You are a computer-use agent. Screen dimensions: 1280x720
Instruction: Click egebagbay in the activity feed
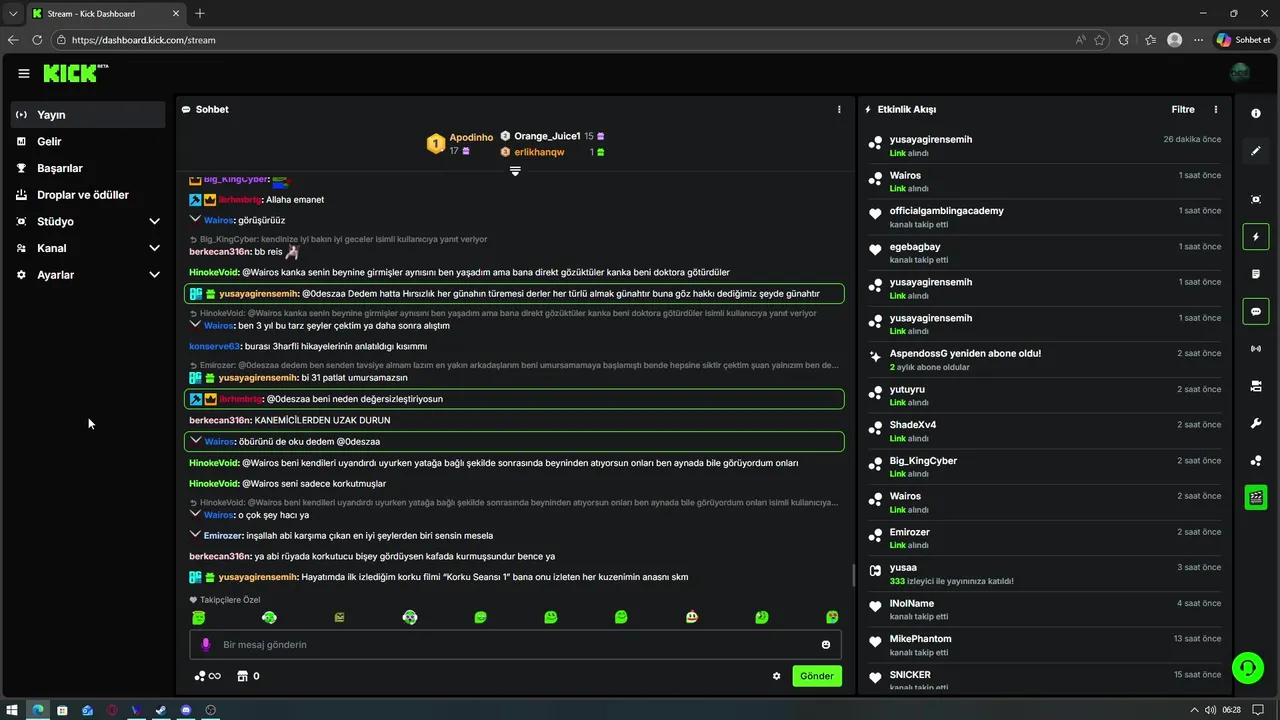[x=914, y=247]
